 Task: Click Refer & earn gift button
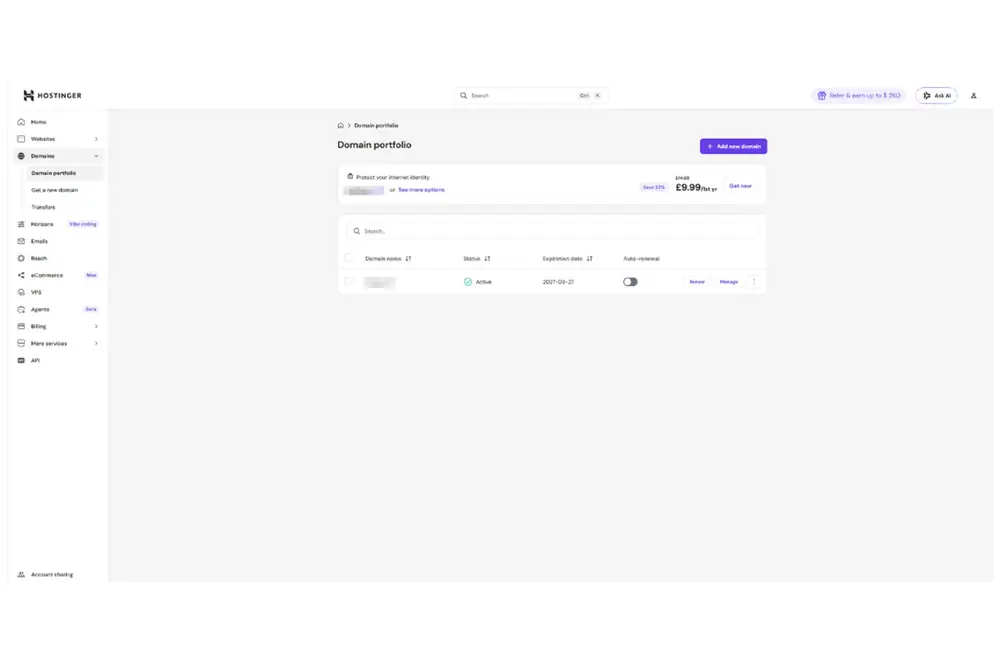pyautogui.click(x=859, y=96)
